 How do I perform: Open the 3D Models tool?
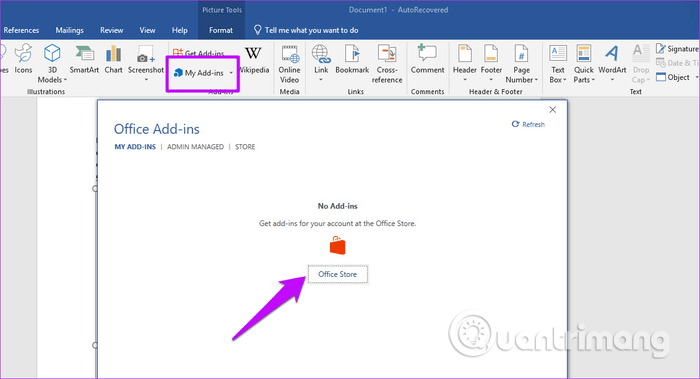[52, 64]
